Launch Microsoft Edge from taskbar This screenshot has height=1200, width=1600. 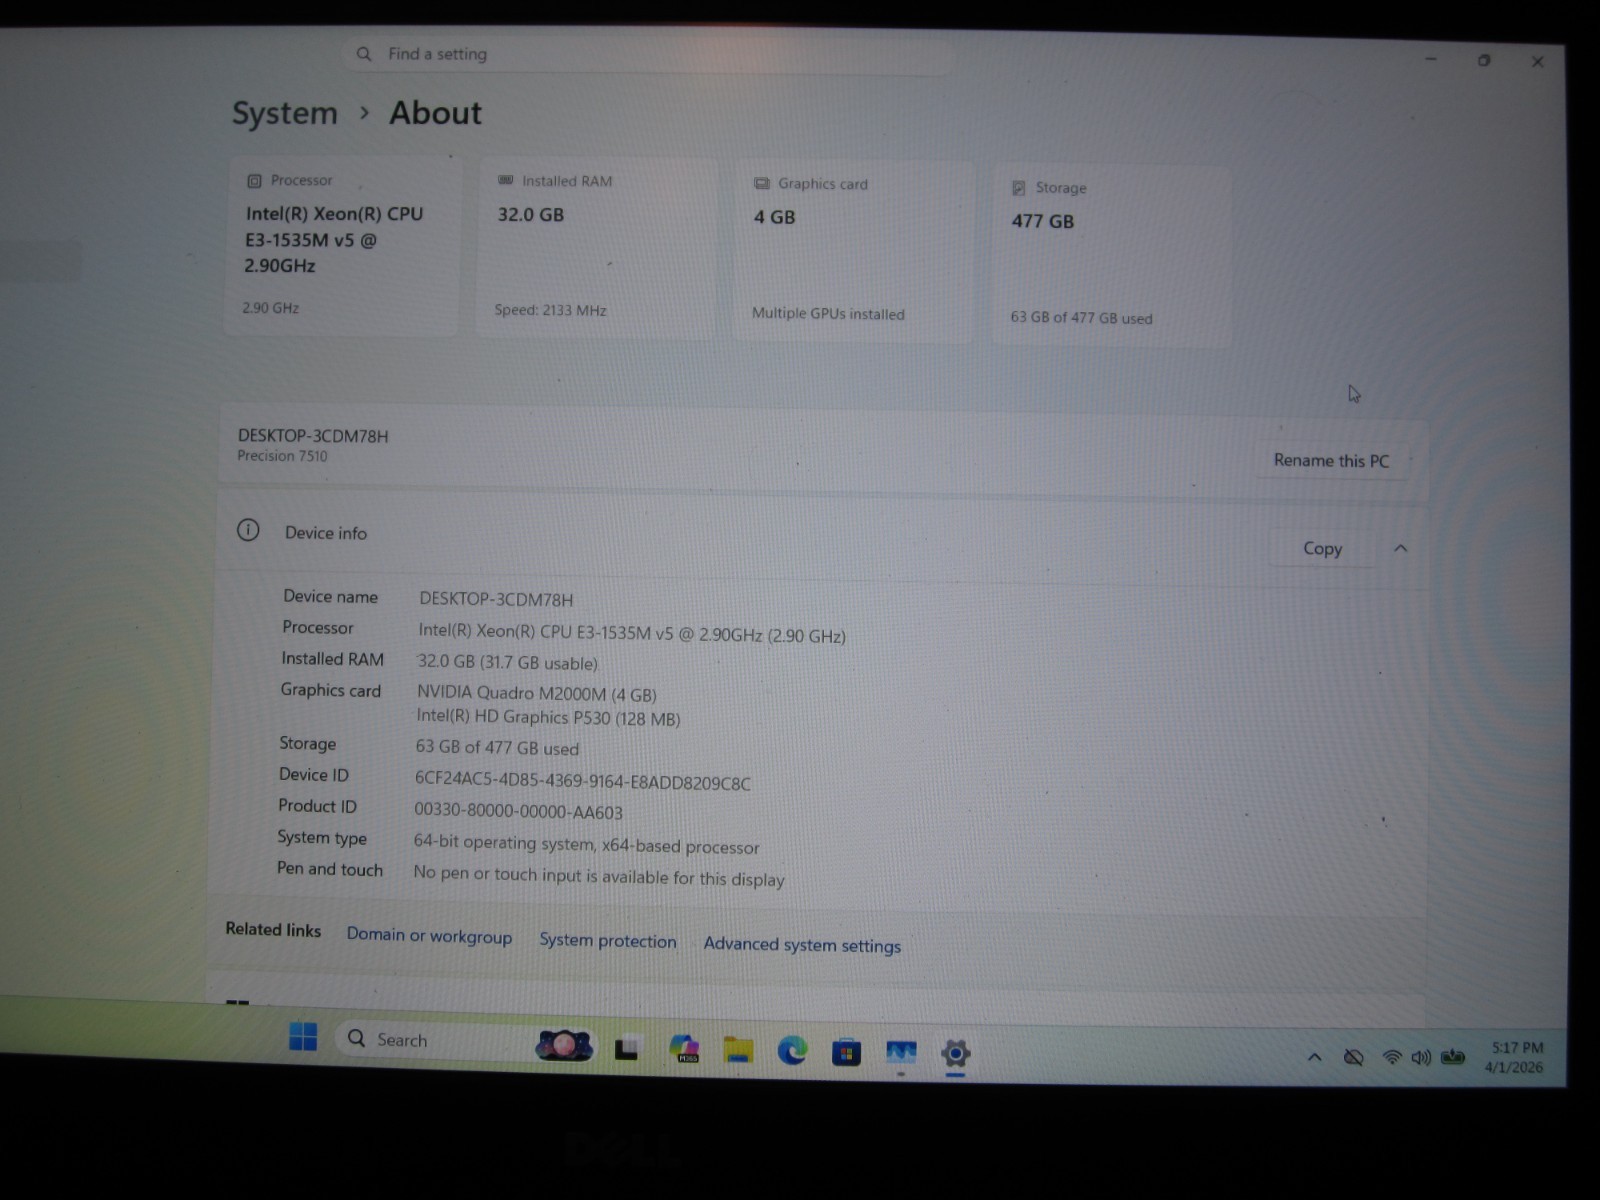click(x=792, y=1050)
